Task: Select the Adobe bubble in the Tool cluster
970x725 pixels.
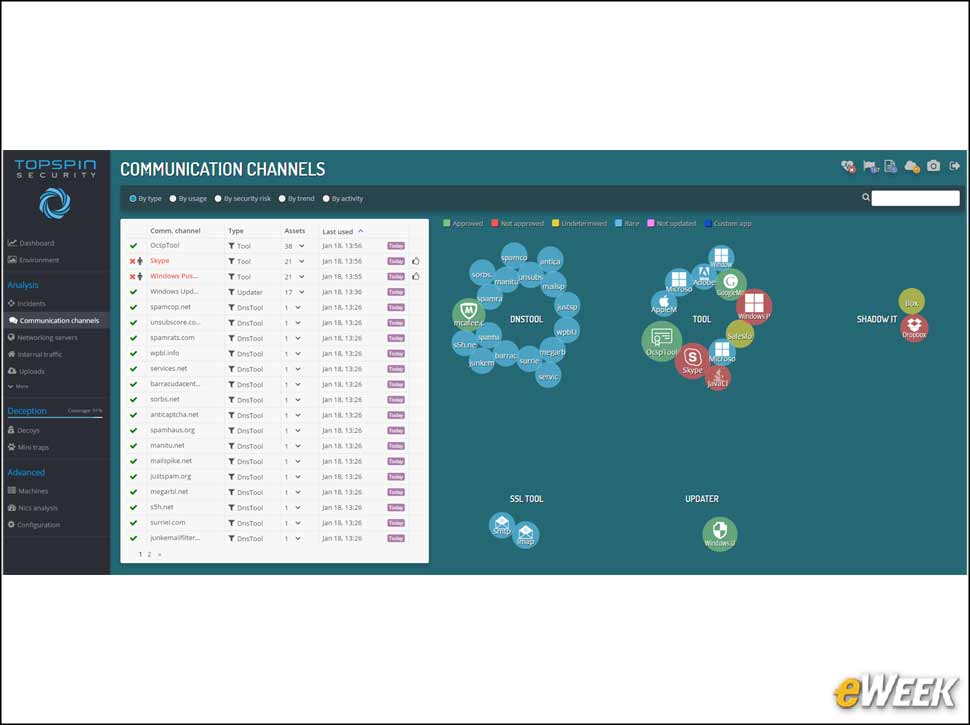Action: pyautogui.click(x=704, y=276)
